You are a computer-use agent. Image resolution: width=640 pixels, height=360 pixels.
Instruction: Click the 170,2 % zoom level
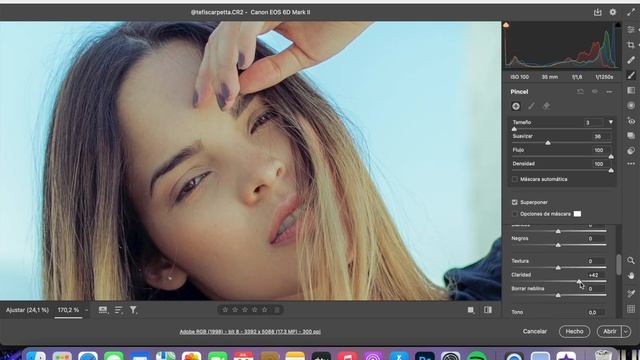68,310
